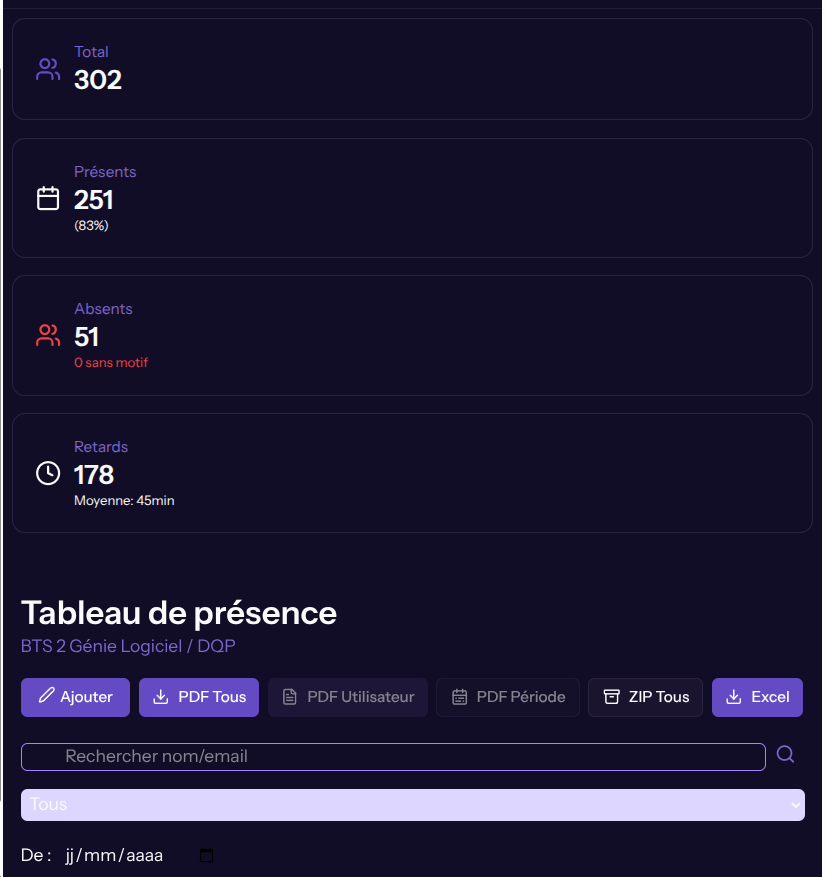Open the date picker calendar icon
825x877 pixels.
207,856
